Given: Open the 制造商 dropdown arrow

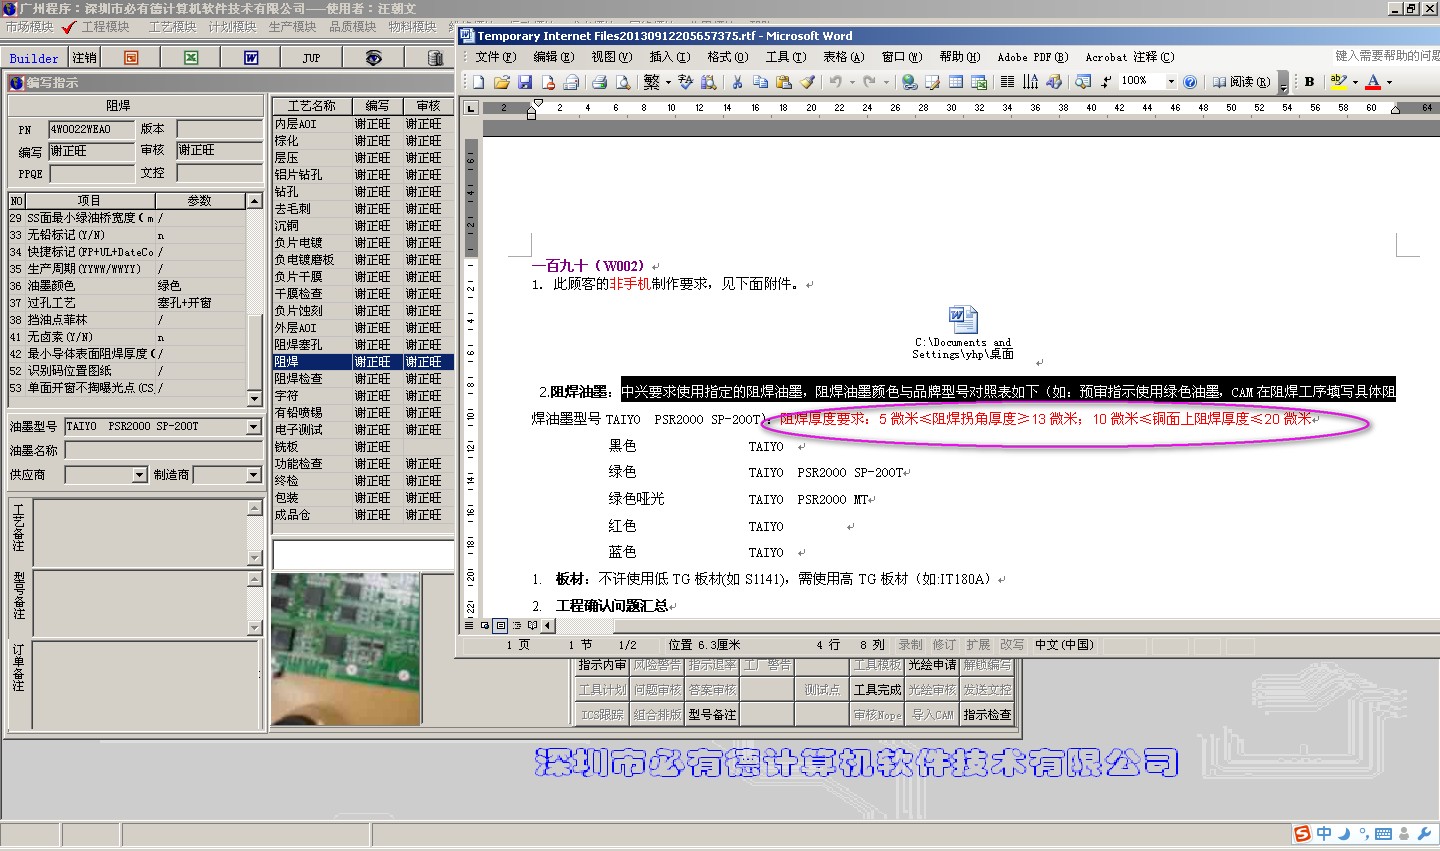Looking at the screenshot, I should pyautogui.click(x=253, y=475).
